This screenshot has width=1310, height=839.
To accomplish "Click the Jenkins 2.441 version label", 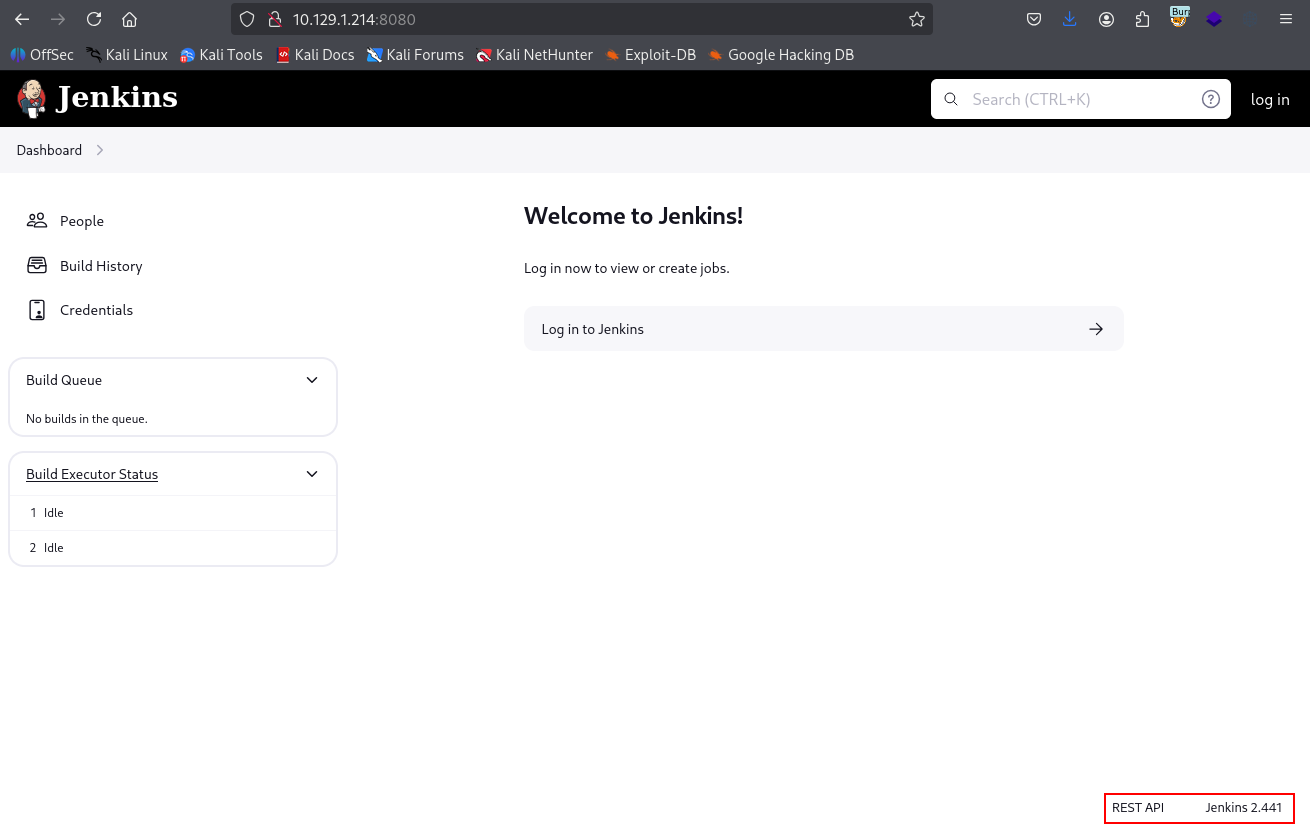I will pos(1243,808).
